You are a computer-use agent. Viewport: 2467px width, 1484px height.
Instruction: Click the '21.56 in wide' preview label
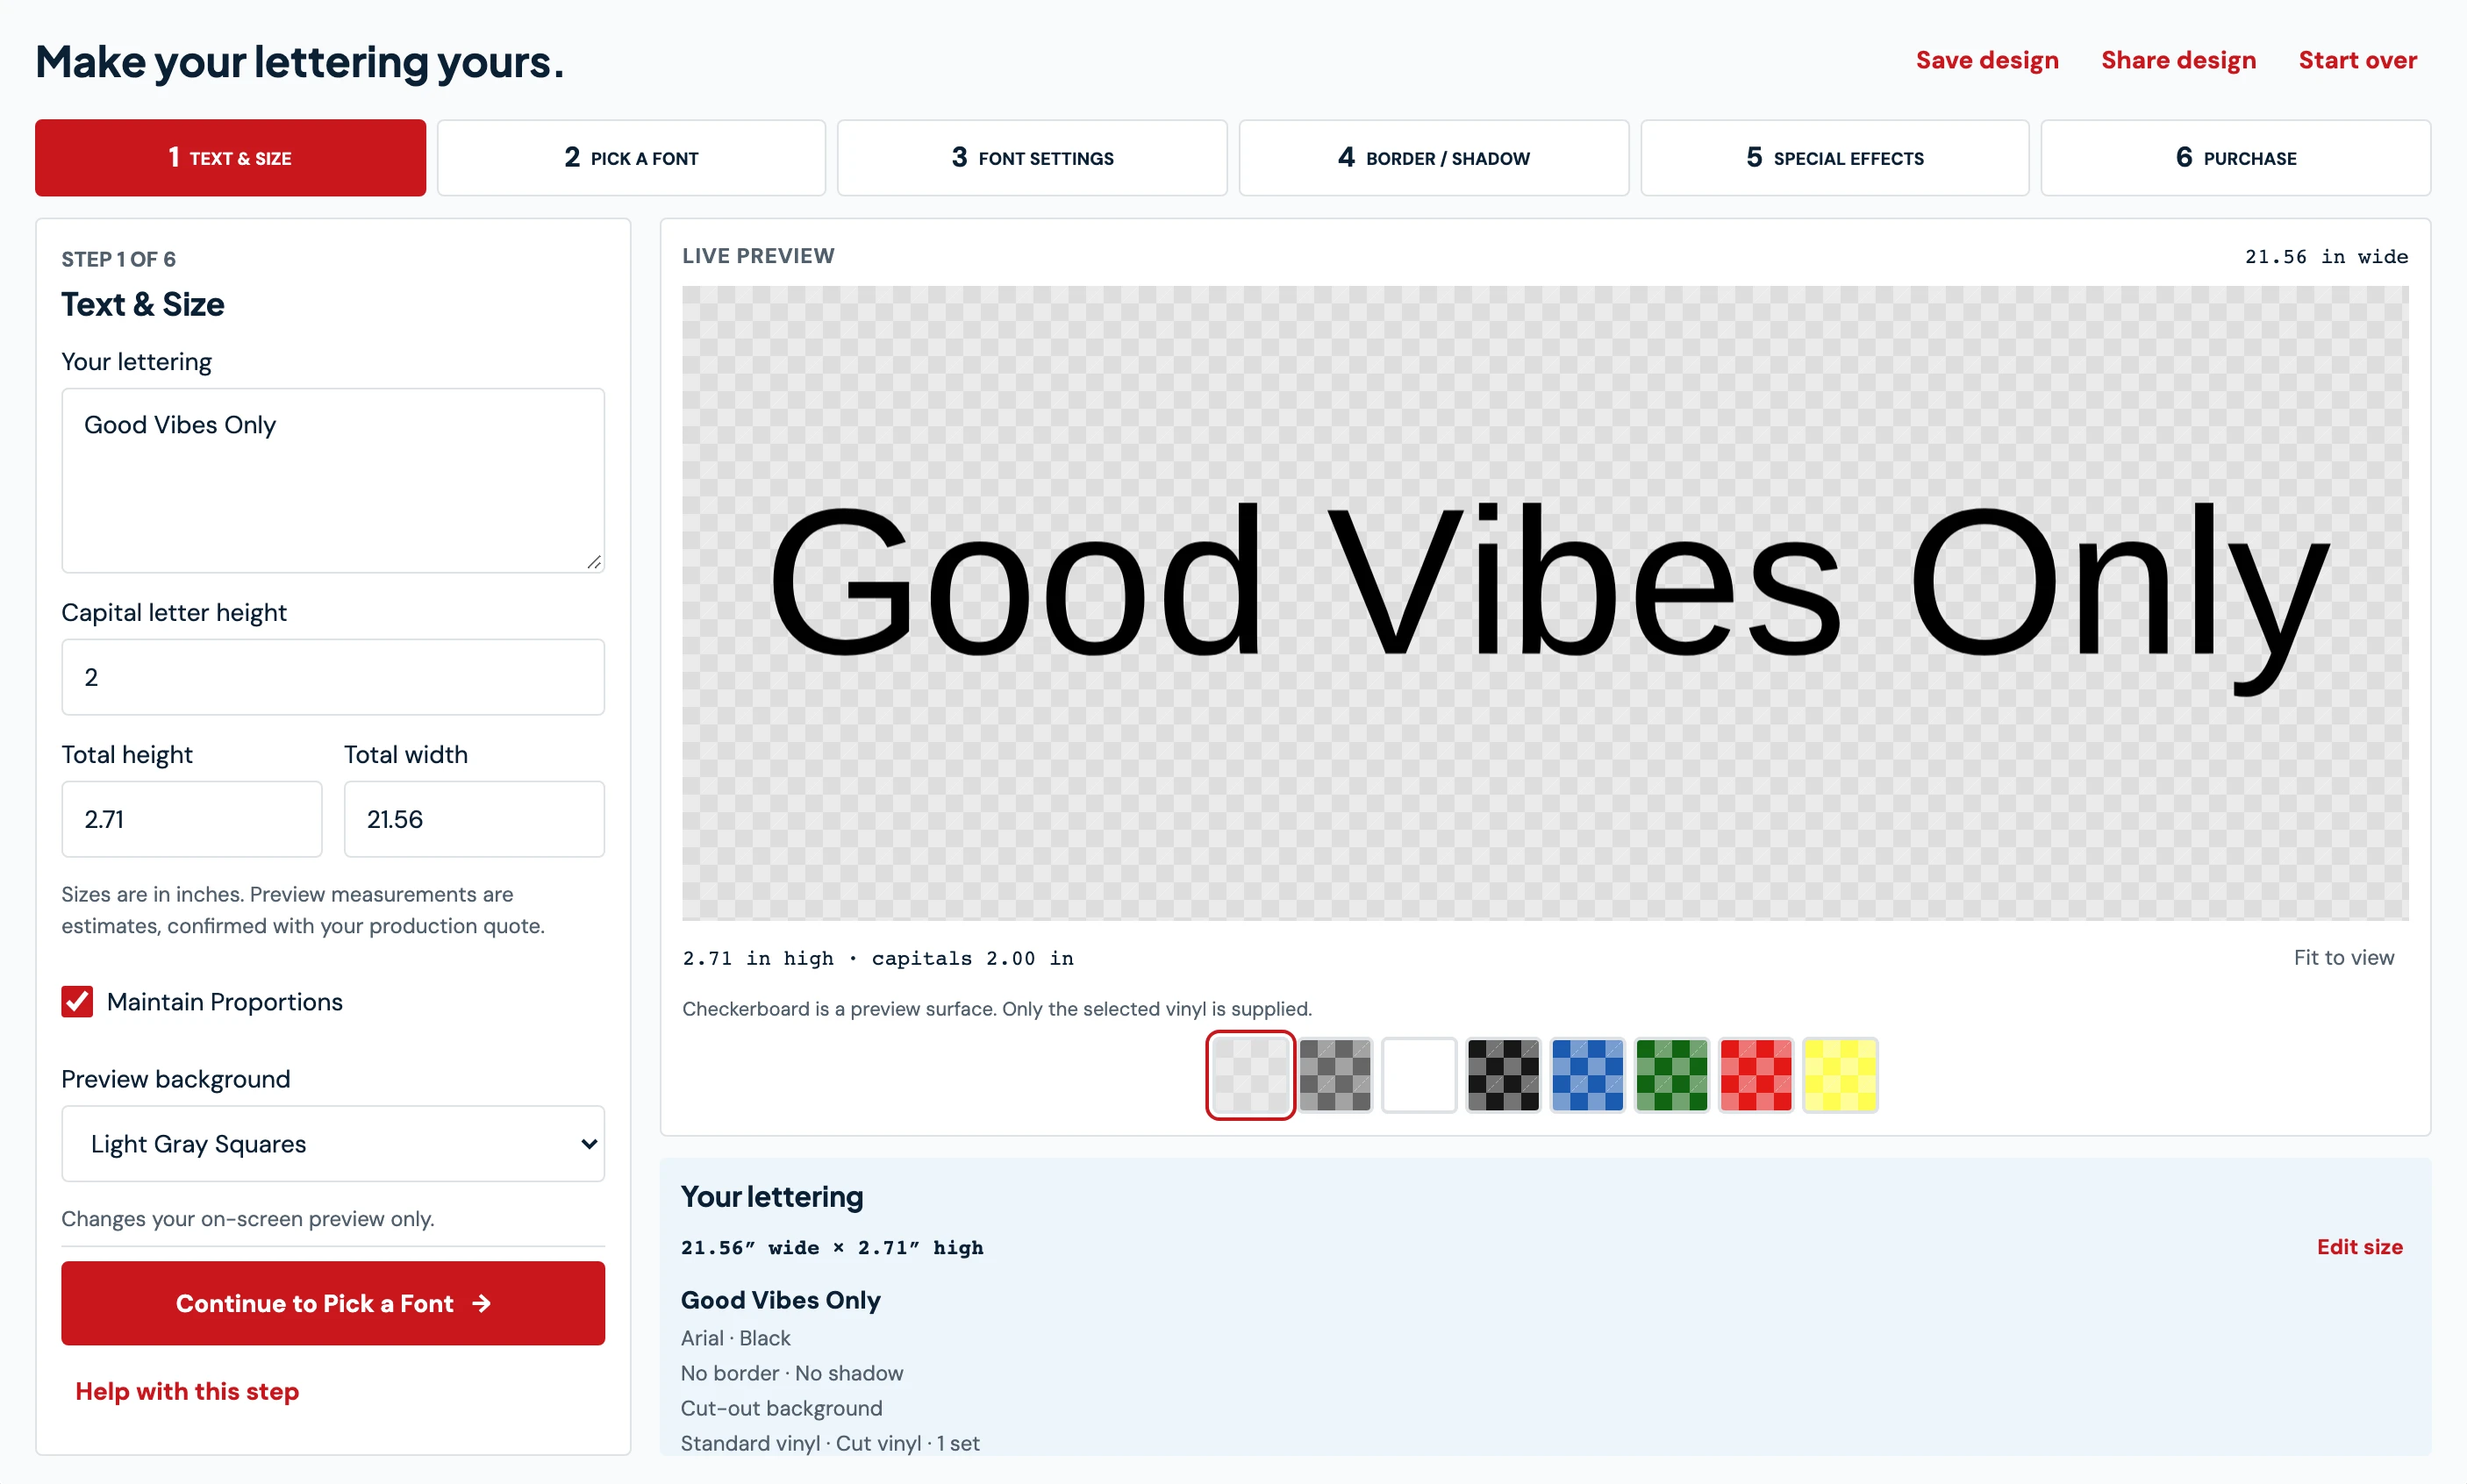click(x=2326, y=257)
